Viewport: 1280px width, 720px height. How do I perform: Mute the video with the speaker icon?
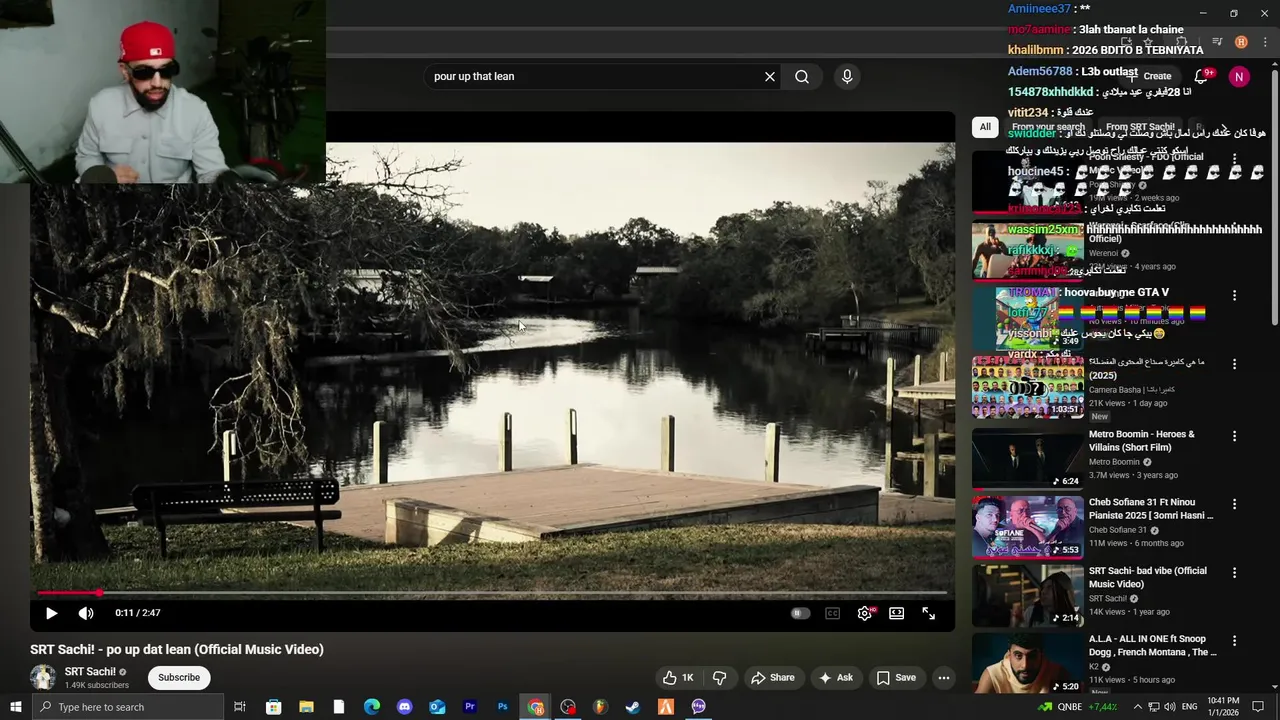tap(86, 613)
